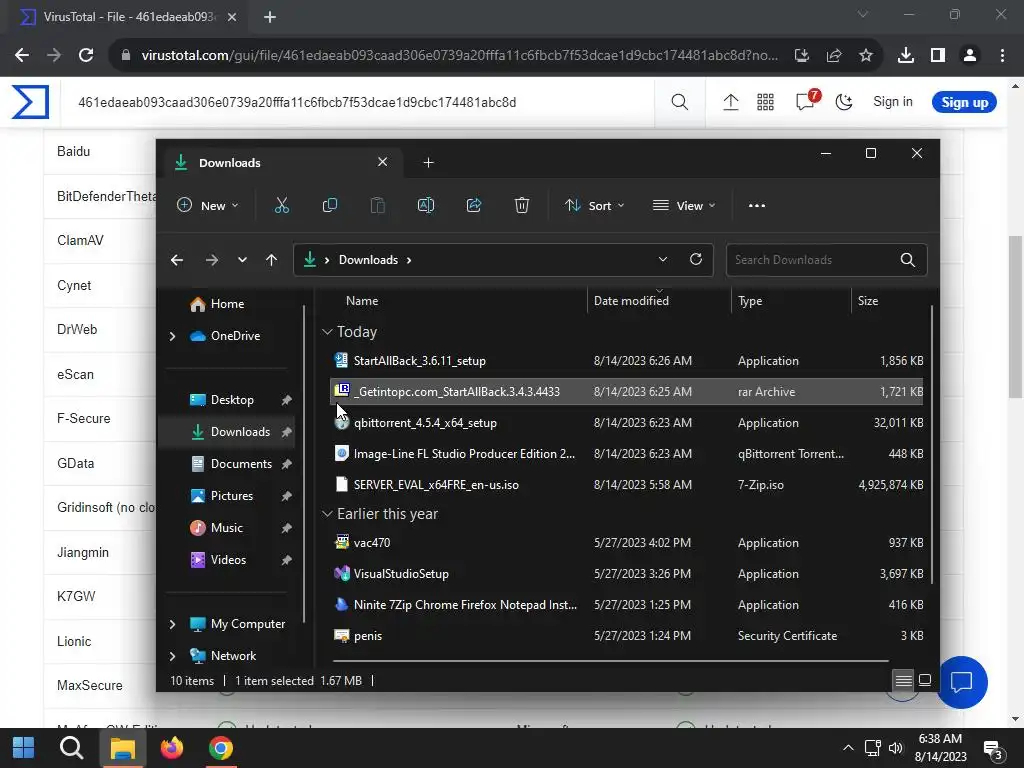The height and width of the screenshot is (768, 1024).
Task: Click the search magnifier in Search Downloads box
Action: pyautogui.click(x=908, y=260)
